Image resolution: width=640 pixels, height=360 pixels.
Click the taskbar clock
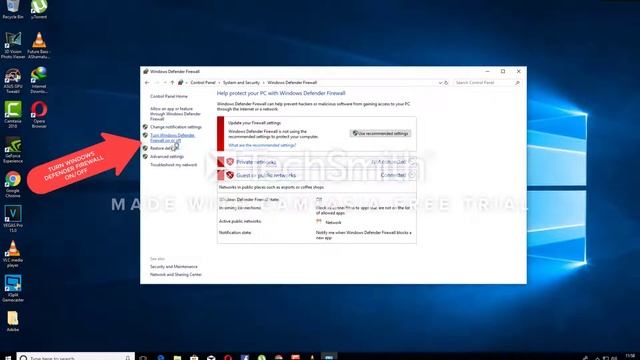[x=629, y=356]
